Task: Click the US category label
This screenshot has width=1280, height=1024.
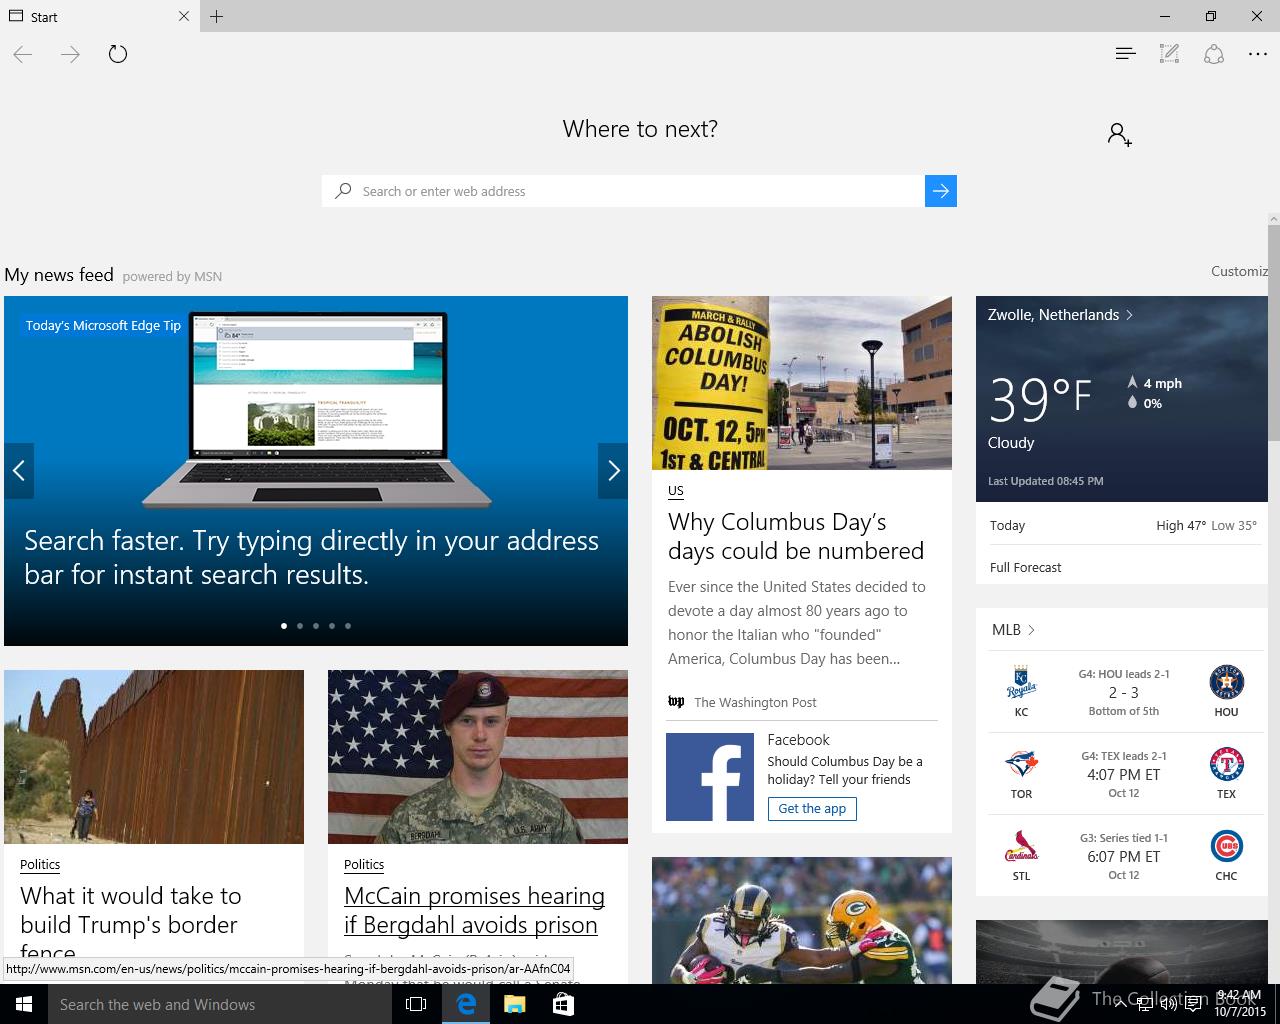Action: coord(676,491)
